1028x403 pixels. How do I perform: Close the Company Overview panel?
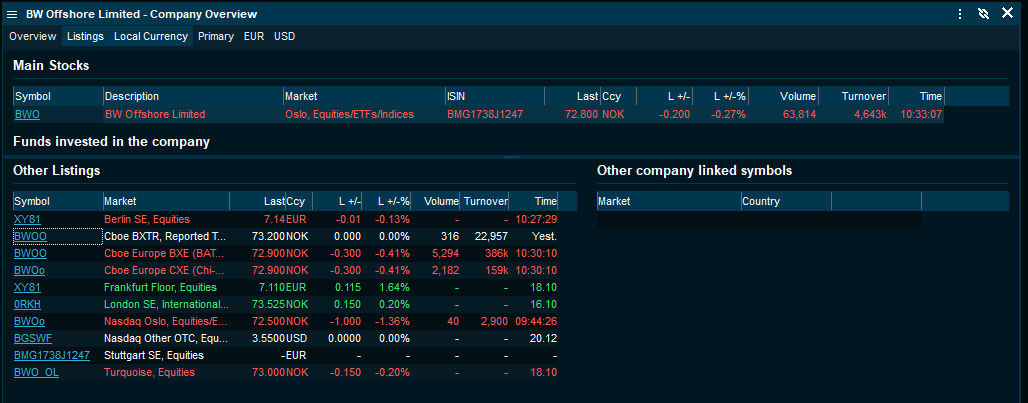1007,14
